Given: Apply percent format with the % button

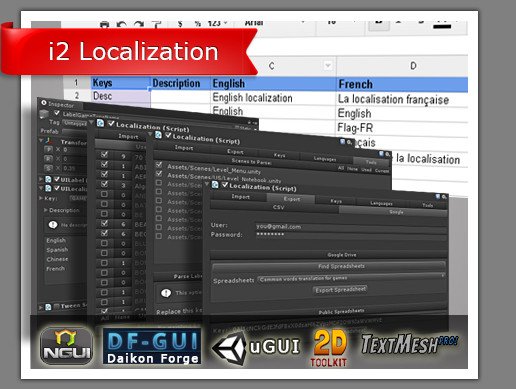Looking at the screenshot, I should click(x=198, y=24).
